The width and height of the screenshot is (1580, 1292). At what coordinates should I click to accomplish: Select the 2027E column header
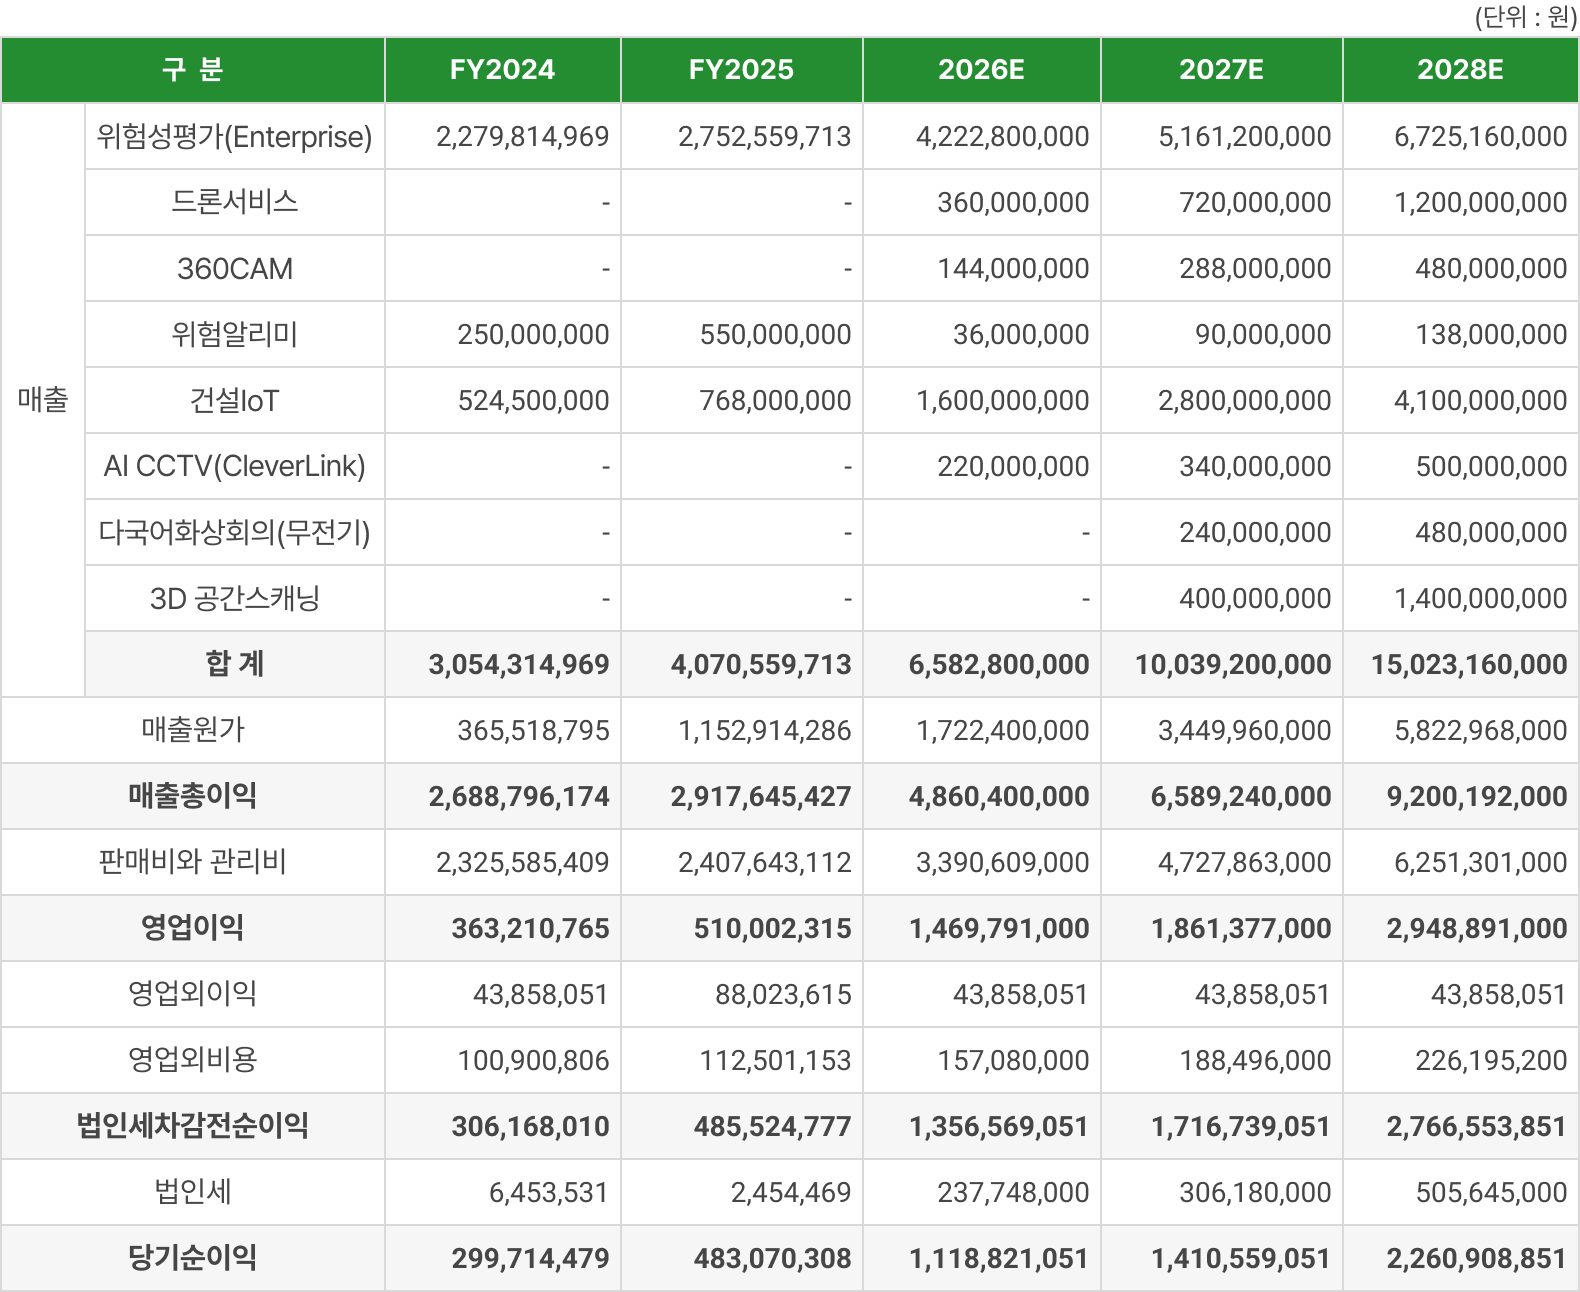(x=1221, y=70)
